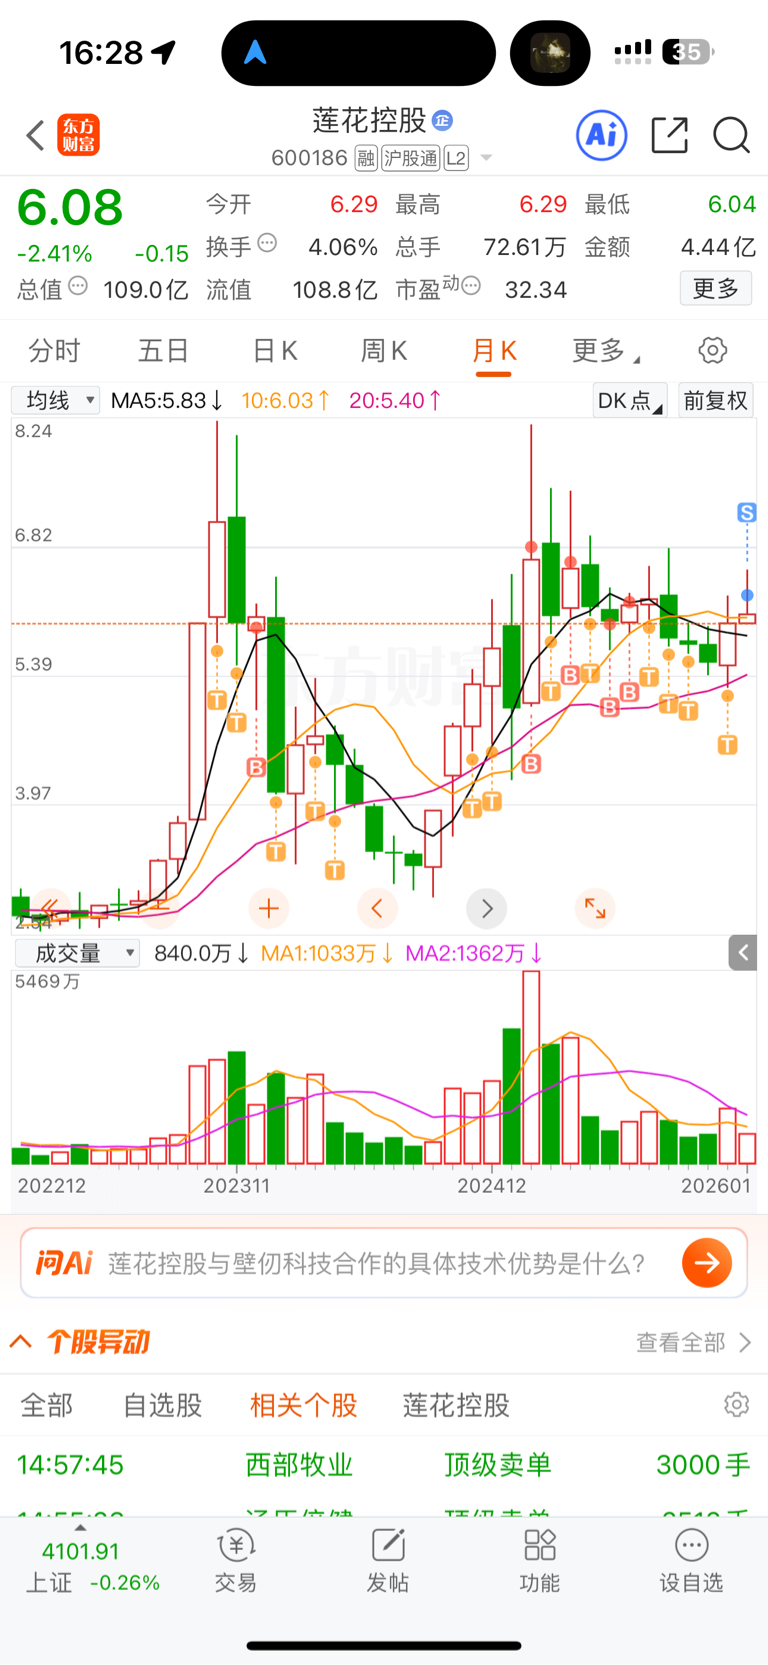Open the 发帖 post icon
768x1665 pixels.
(388, 1560)
